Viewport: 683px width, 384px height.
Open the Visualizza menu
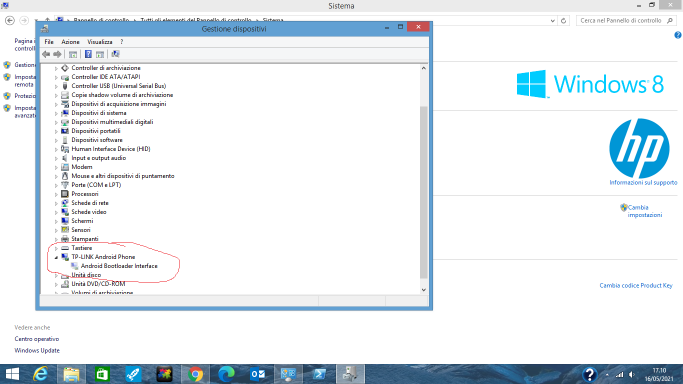100,42
